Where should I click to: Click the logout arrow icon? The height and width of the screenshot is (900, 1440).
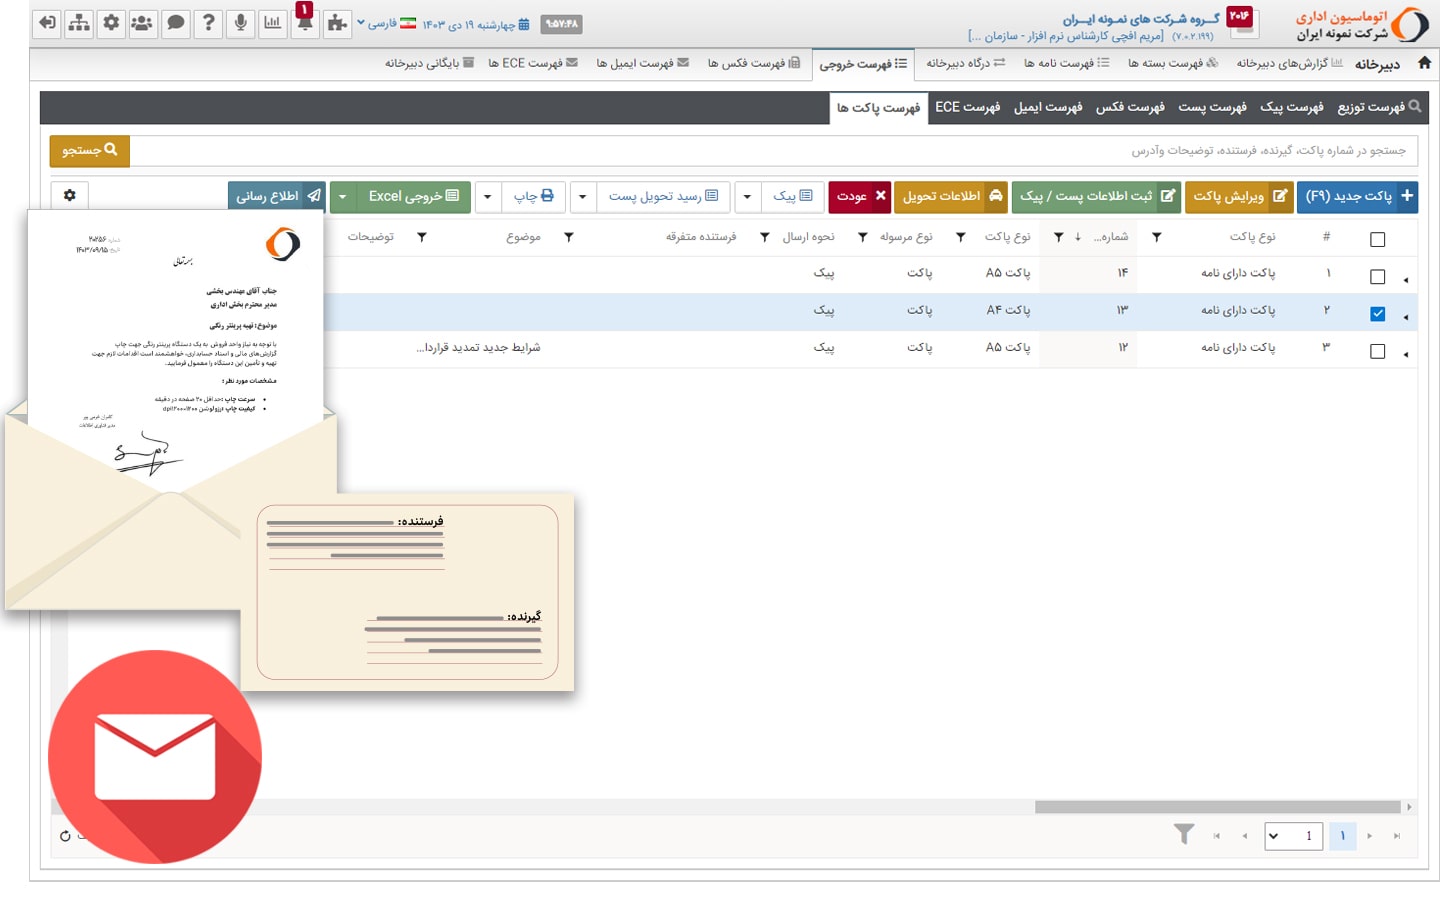pos(47,23)
